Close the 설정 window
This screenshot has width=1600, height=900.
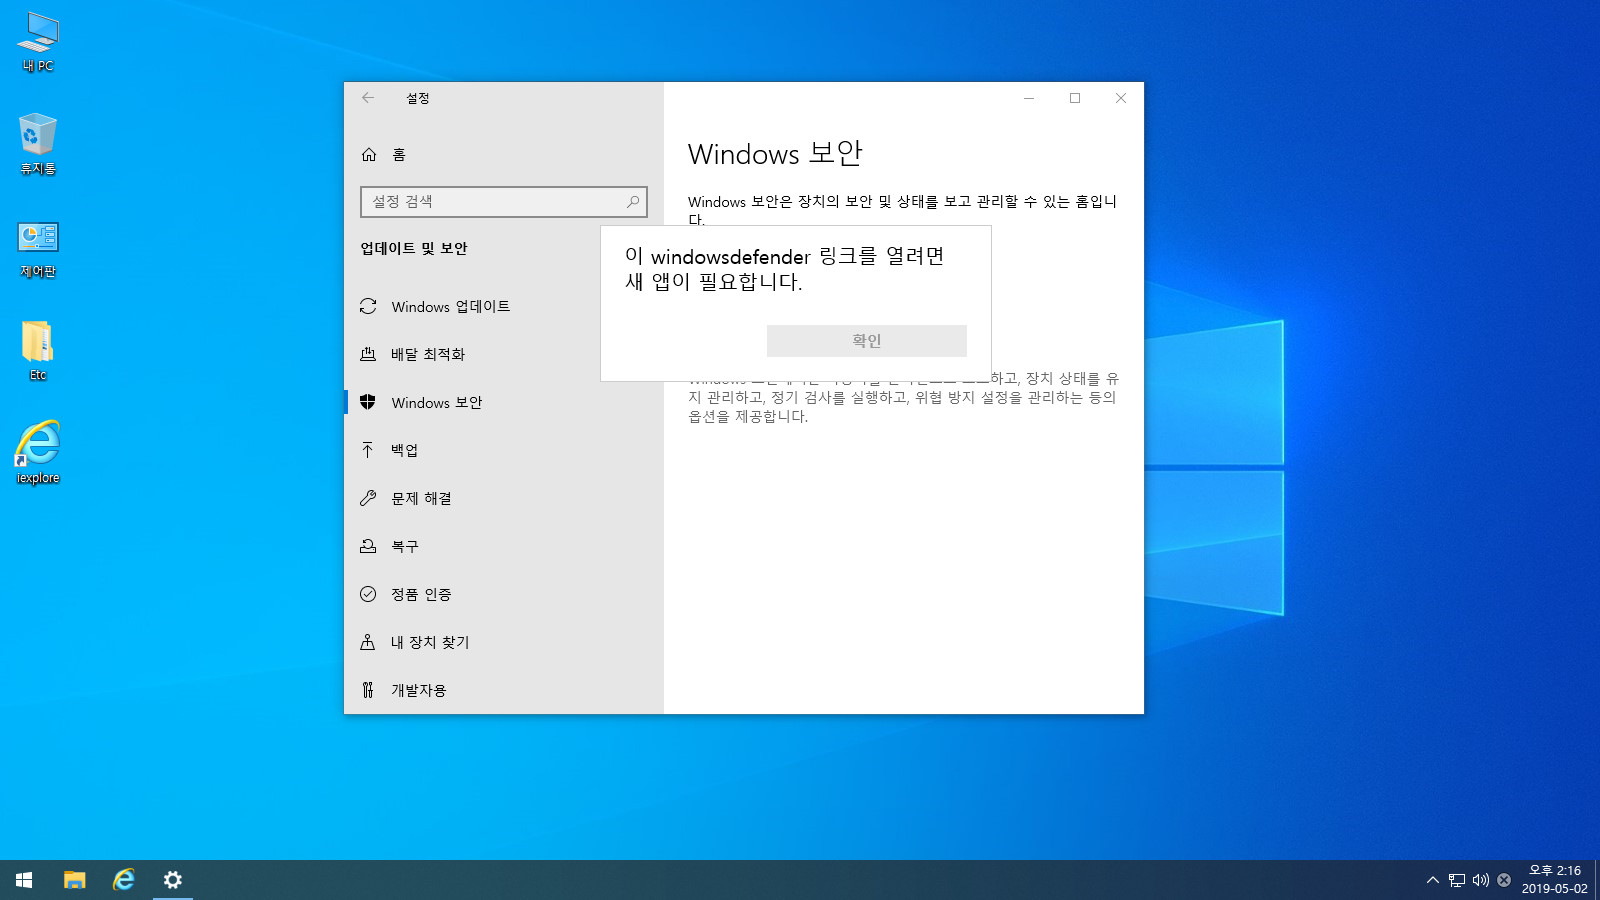1121,98
